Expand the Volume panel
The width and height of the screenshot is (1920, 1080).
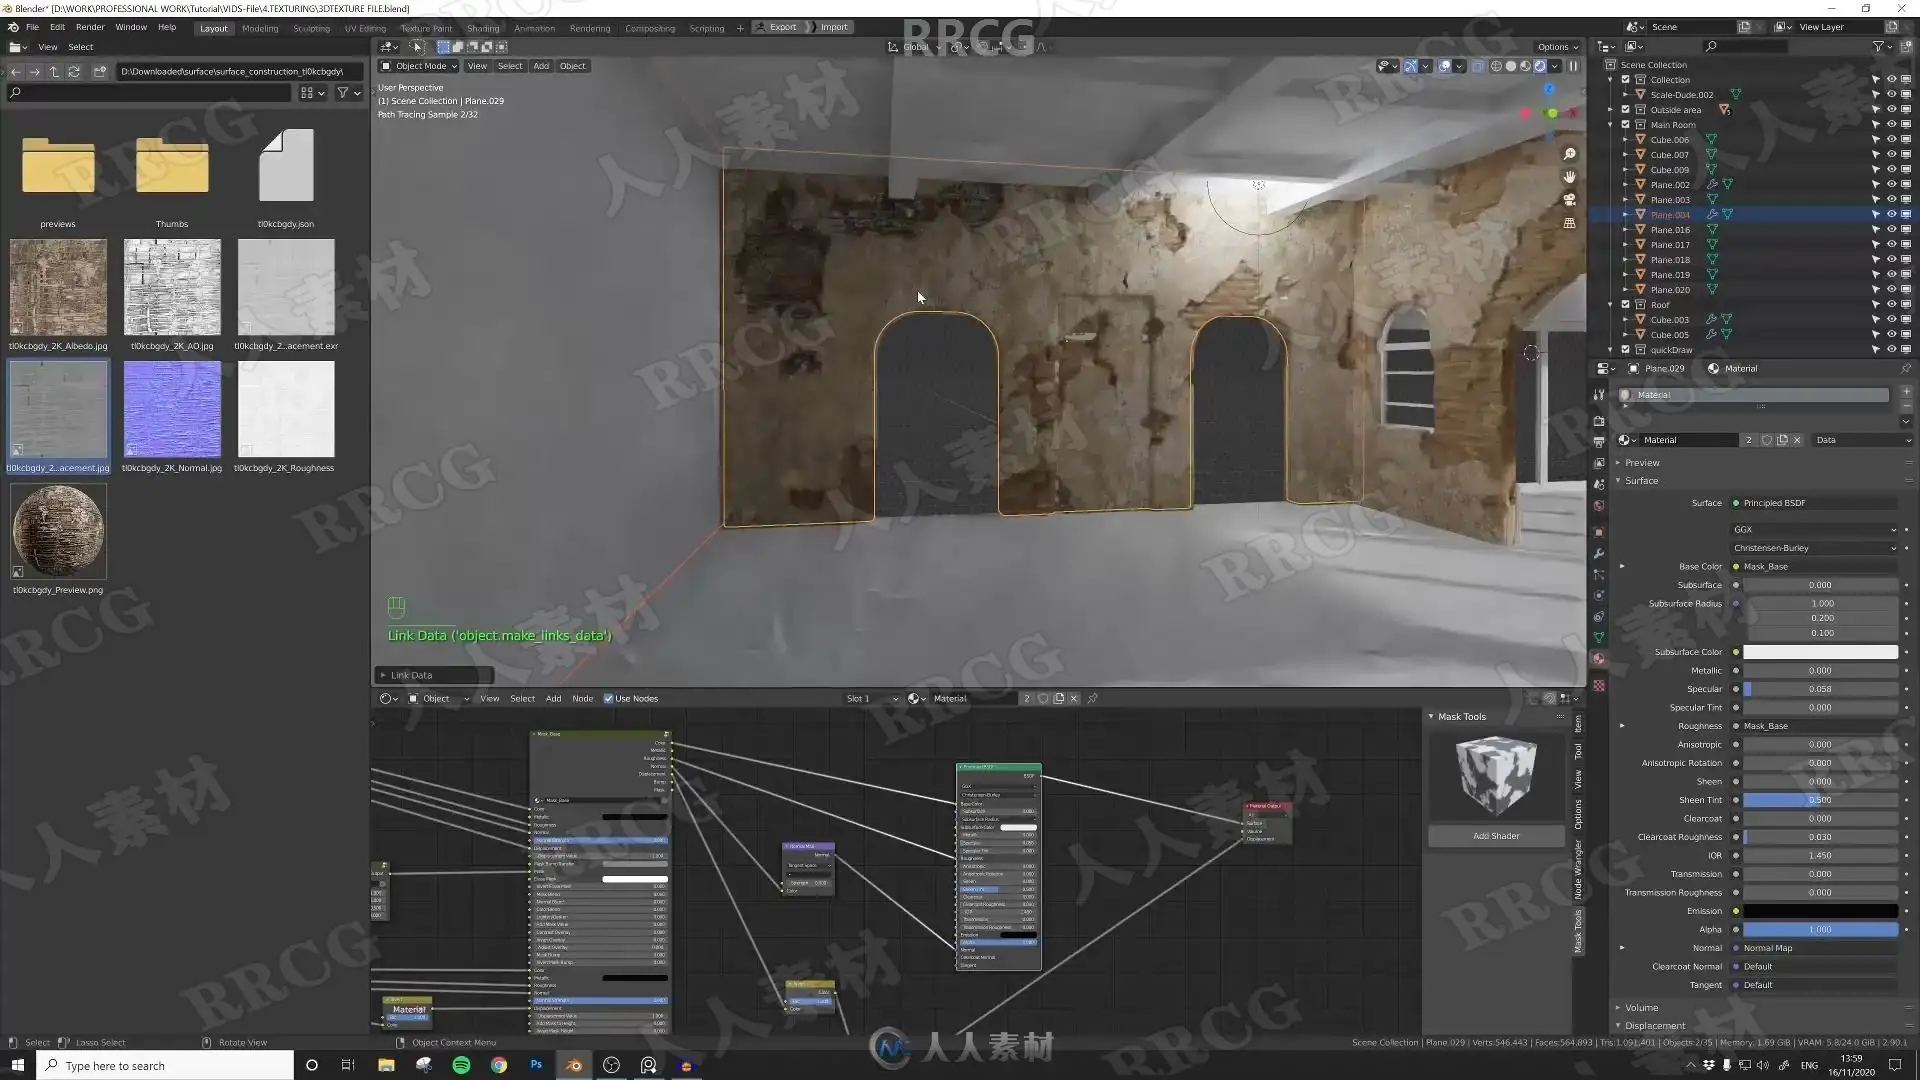[x=1641, y=1008]
